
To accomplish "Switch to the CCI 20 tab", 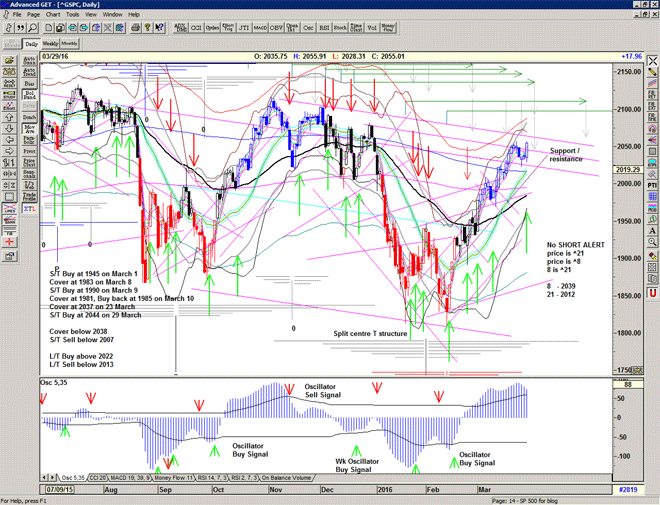I will pyautogui.click(x=97, y=478).
